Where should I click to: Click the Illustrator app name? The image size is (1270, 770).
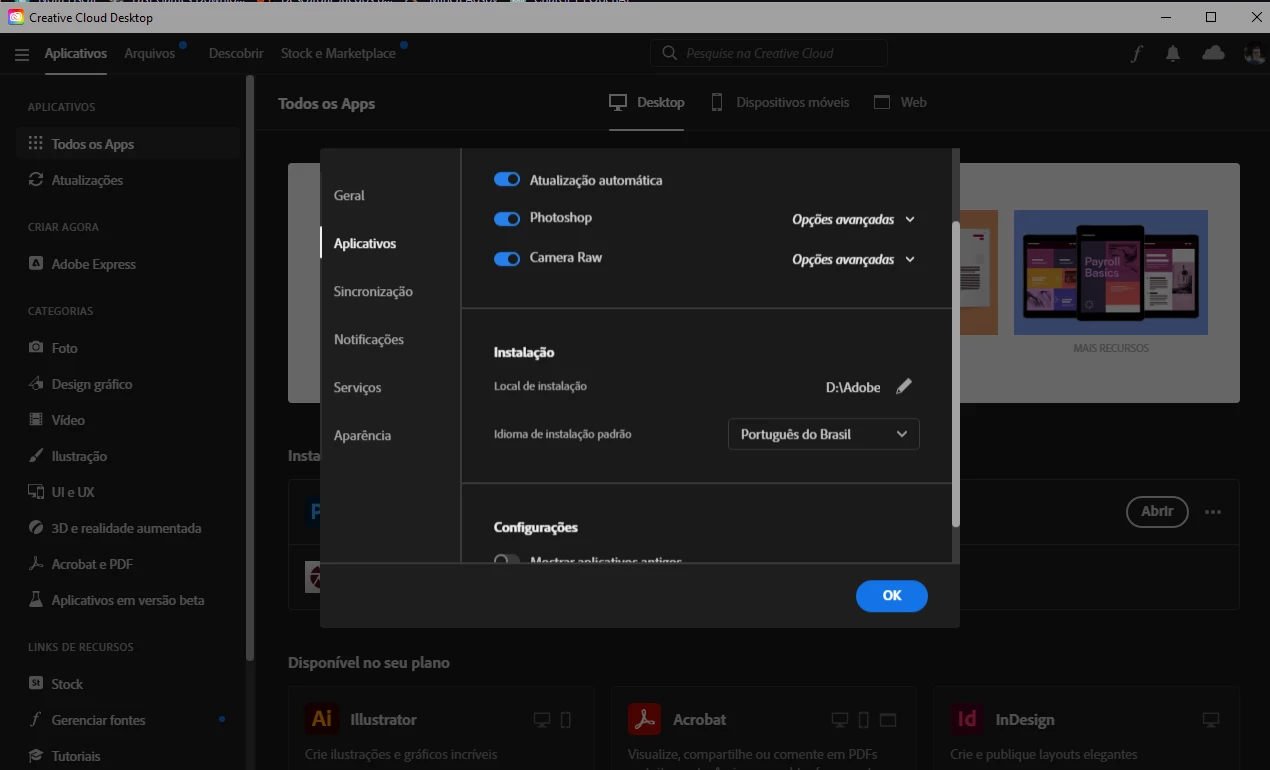tap(383, 719)
